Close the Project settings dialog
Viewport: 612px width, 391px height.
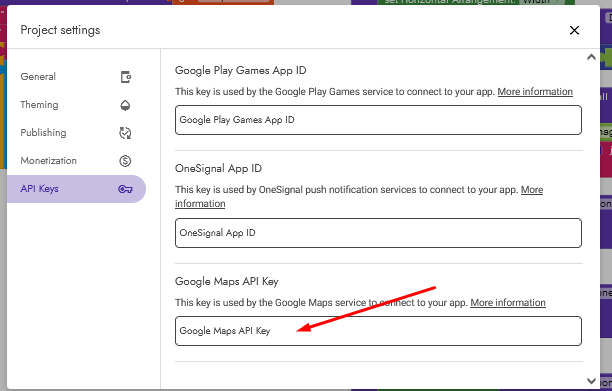point(574,30)
